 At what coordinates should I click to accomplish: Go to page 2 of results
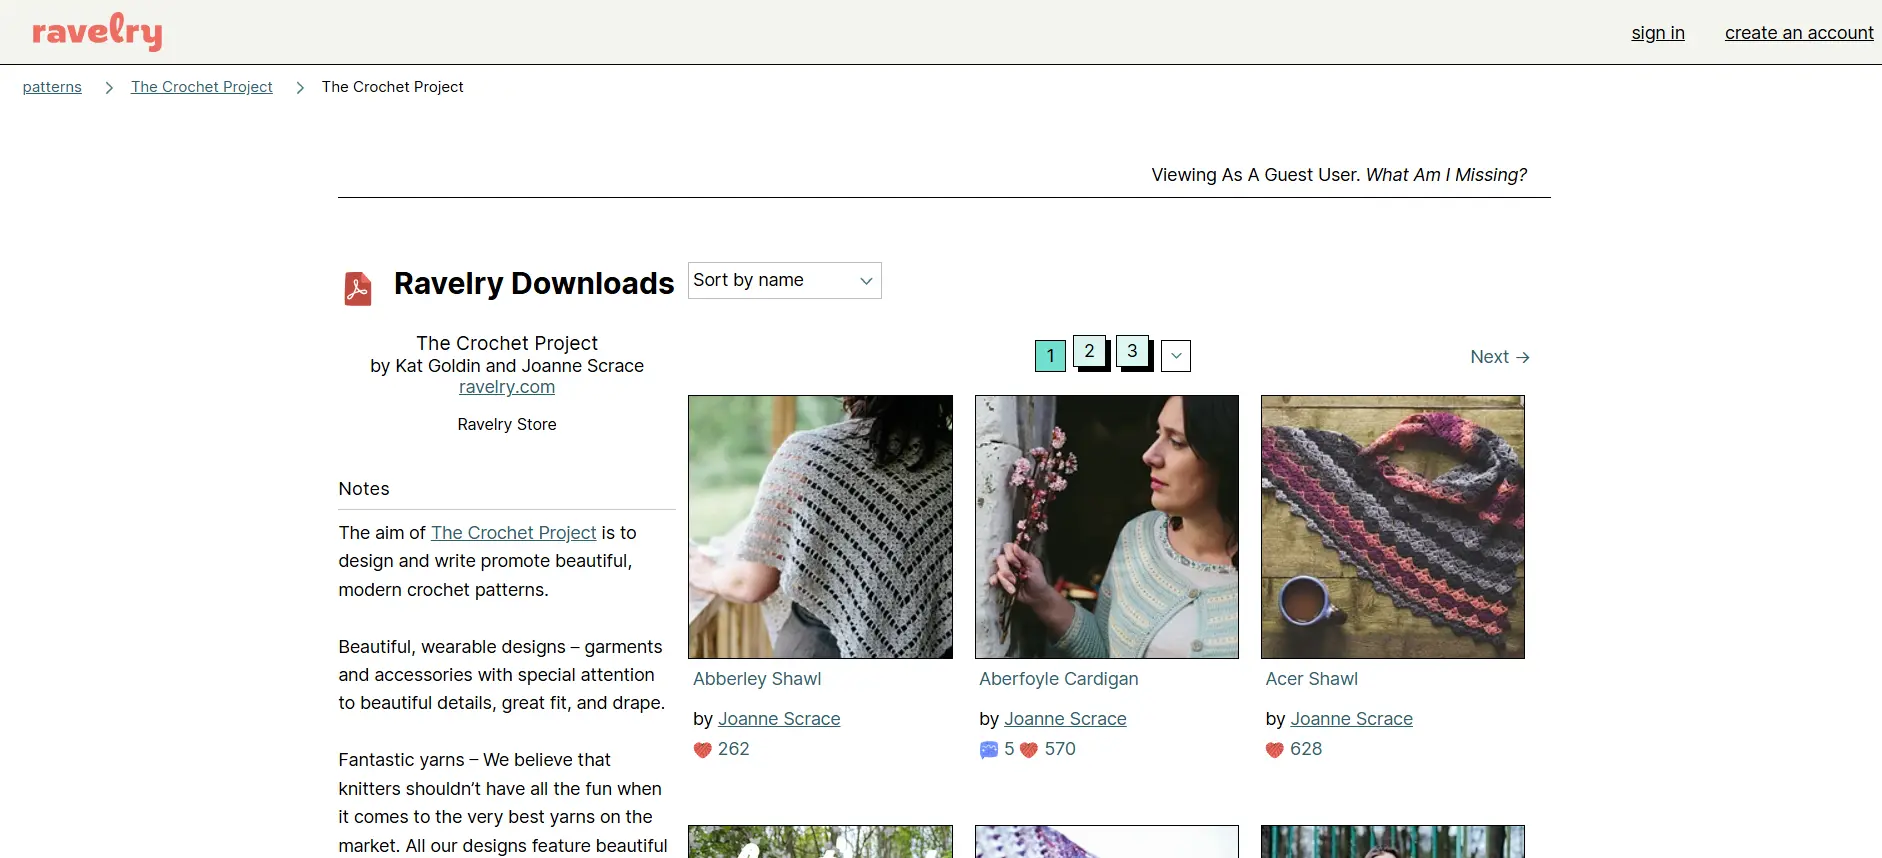point(1089,351)
